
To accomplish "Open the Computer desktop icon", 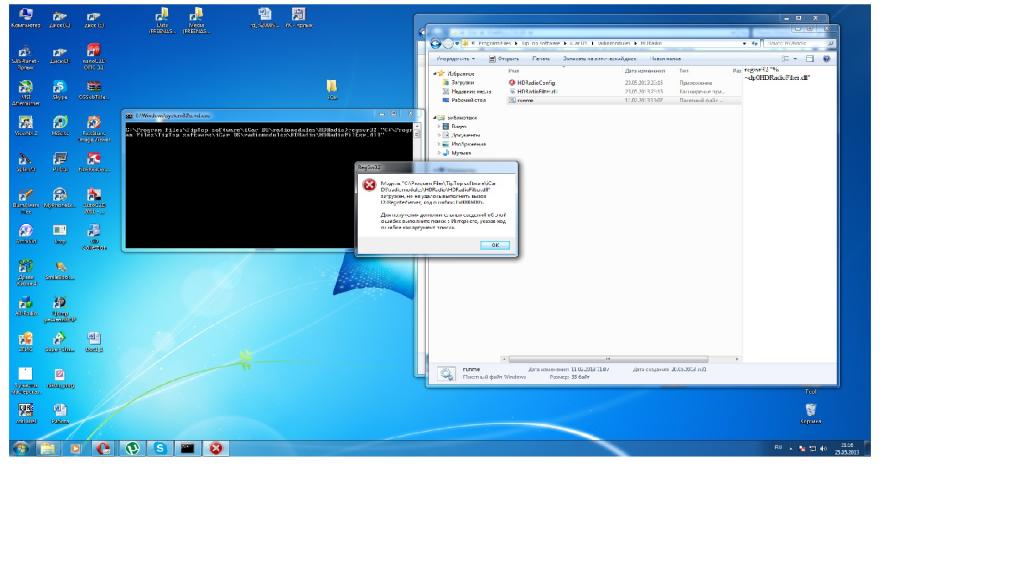I will [25, 15].
